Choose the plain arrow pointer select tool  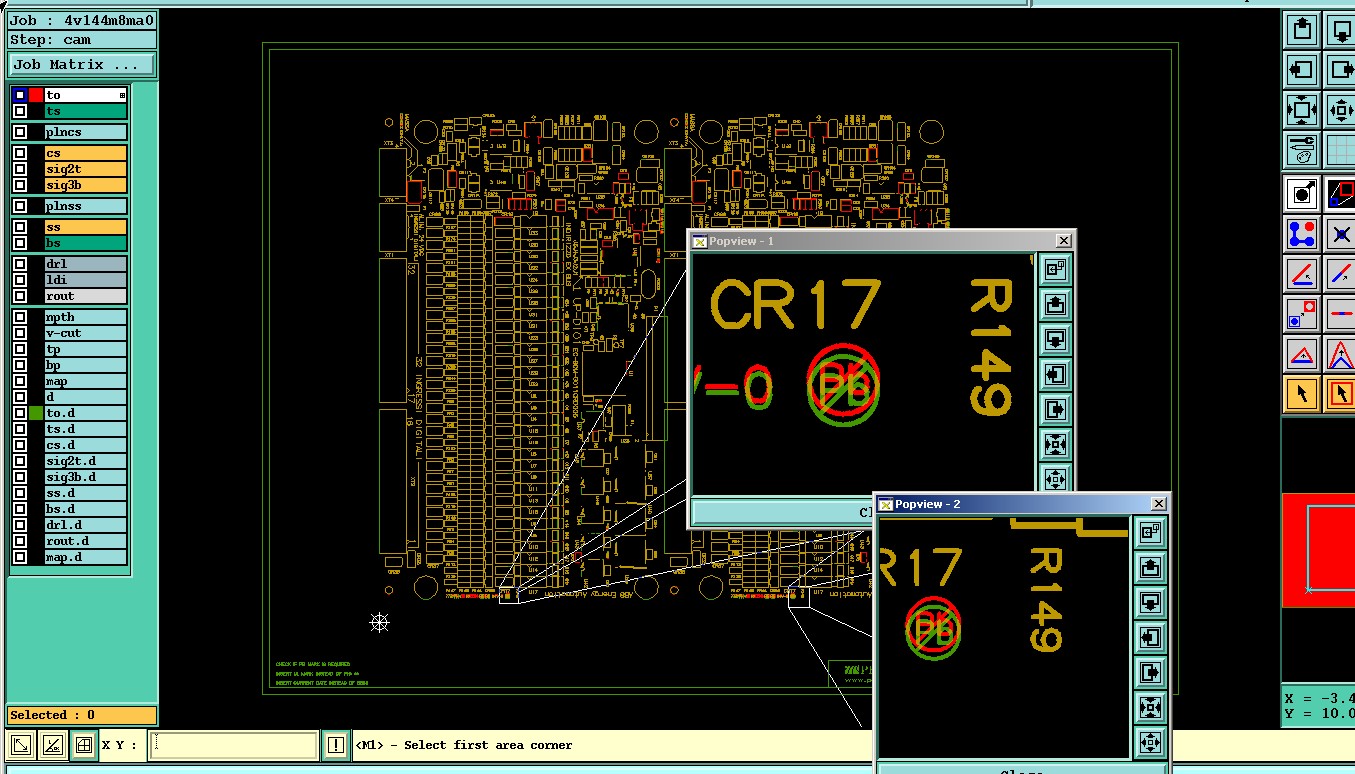pos(1302,393)
